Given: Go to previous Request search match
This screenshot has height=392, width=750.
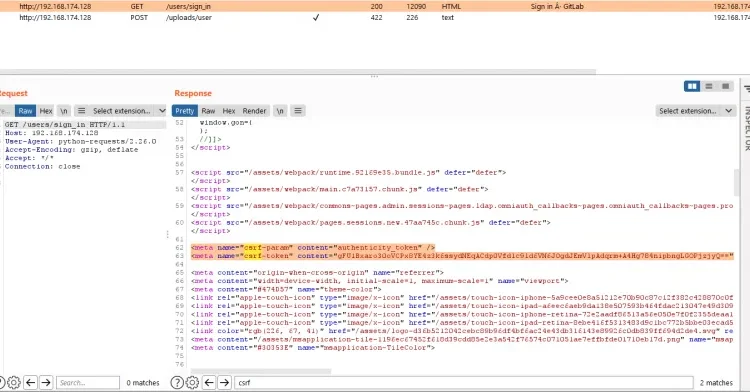Looking at the screenshot, I should pos(31,382).
